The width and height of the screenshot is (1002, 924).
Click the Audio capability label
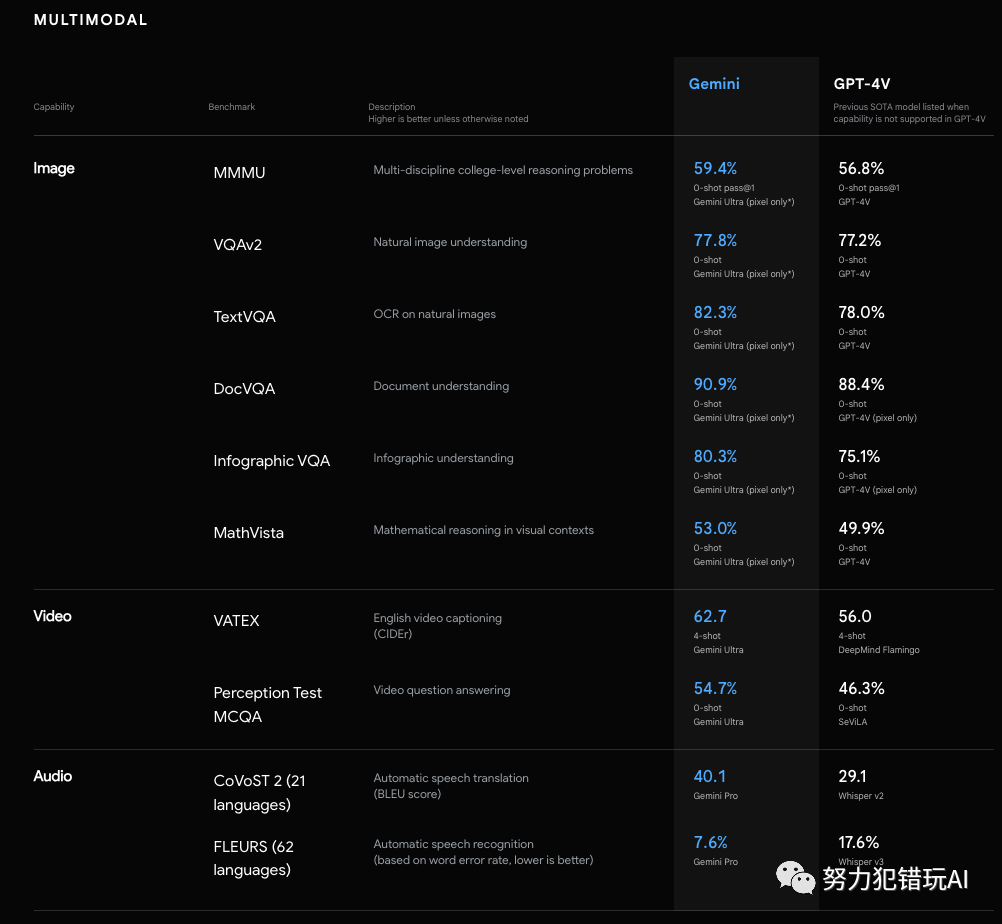point(52,776)
